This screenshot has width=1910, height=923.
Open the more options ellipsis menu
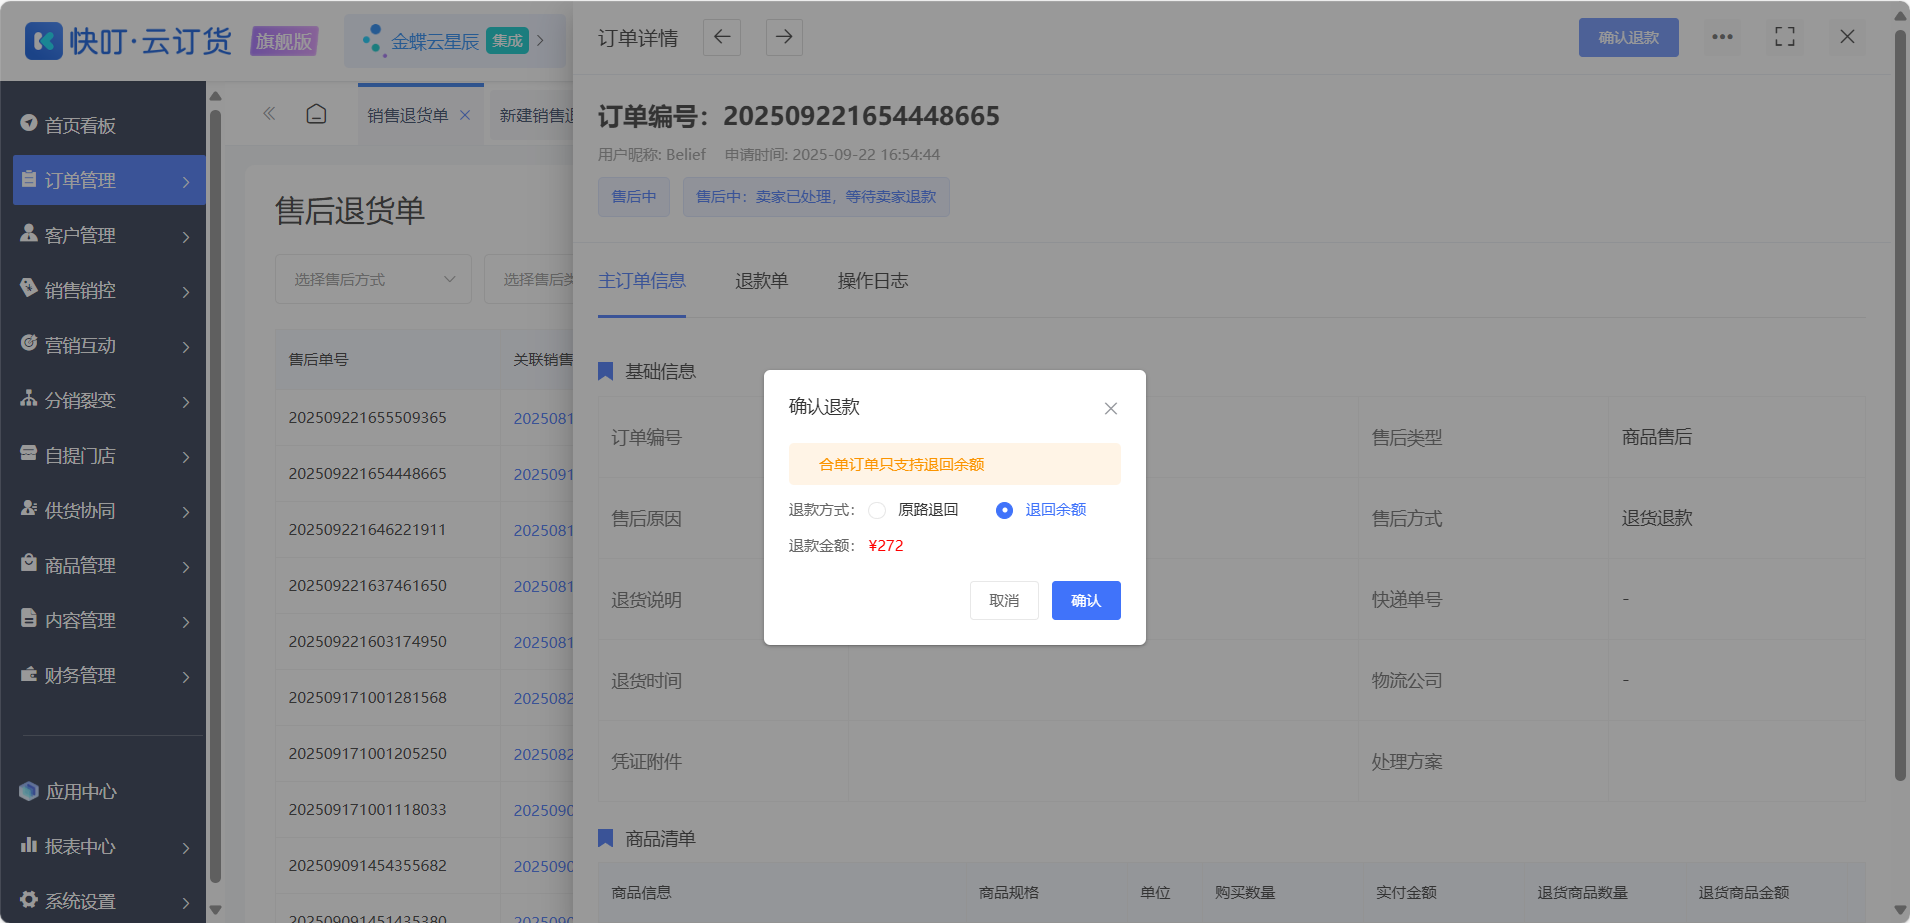point(1722,37)
